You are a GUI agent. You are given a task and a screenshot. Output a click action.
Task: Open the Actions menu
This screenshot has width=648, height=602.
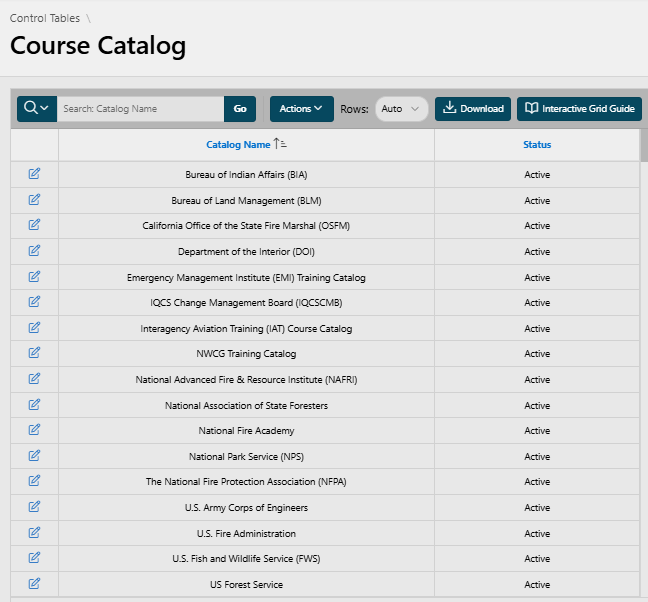(x=302, y=109)
